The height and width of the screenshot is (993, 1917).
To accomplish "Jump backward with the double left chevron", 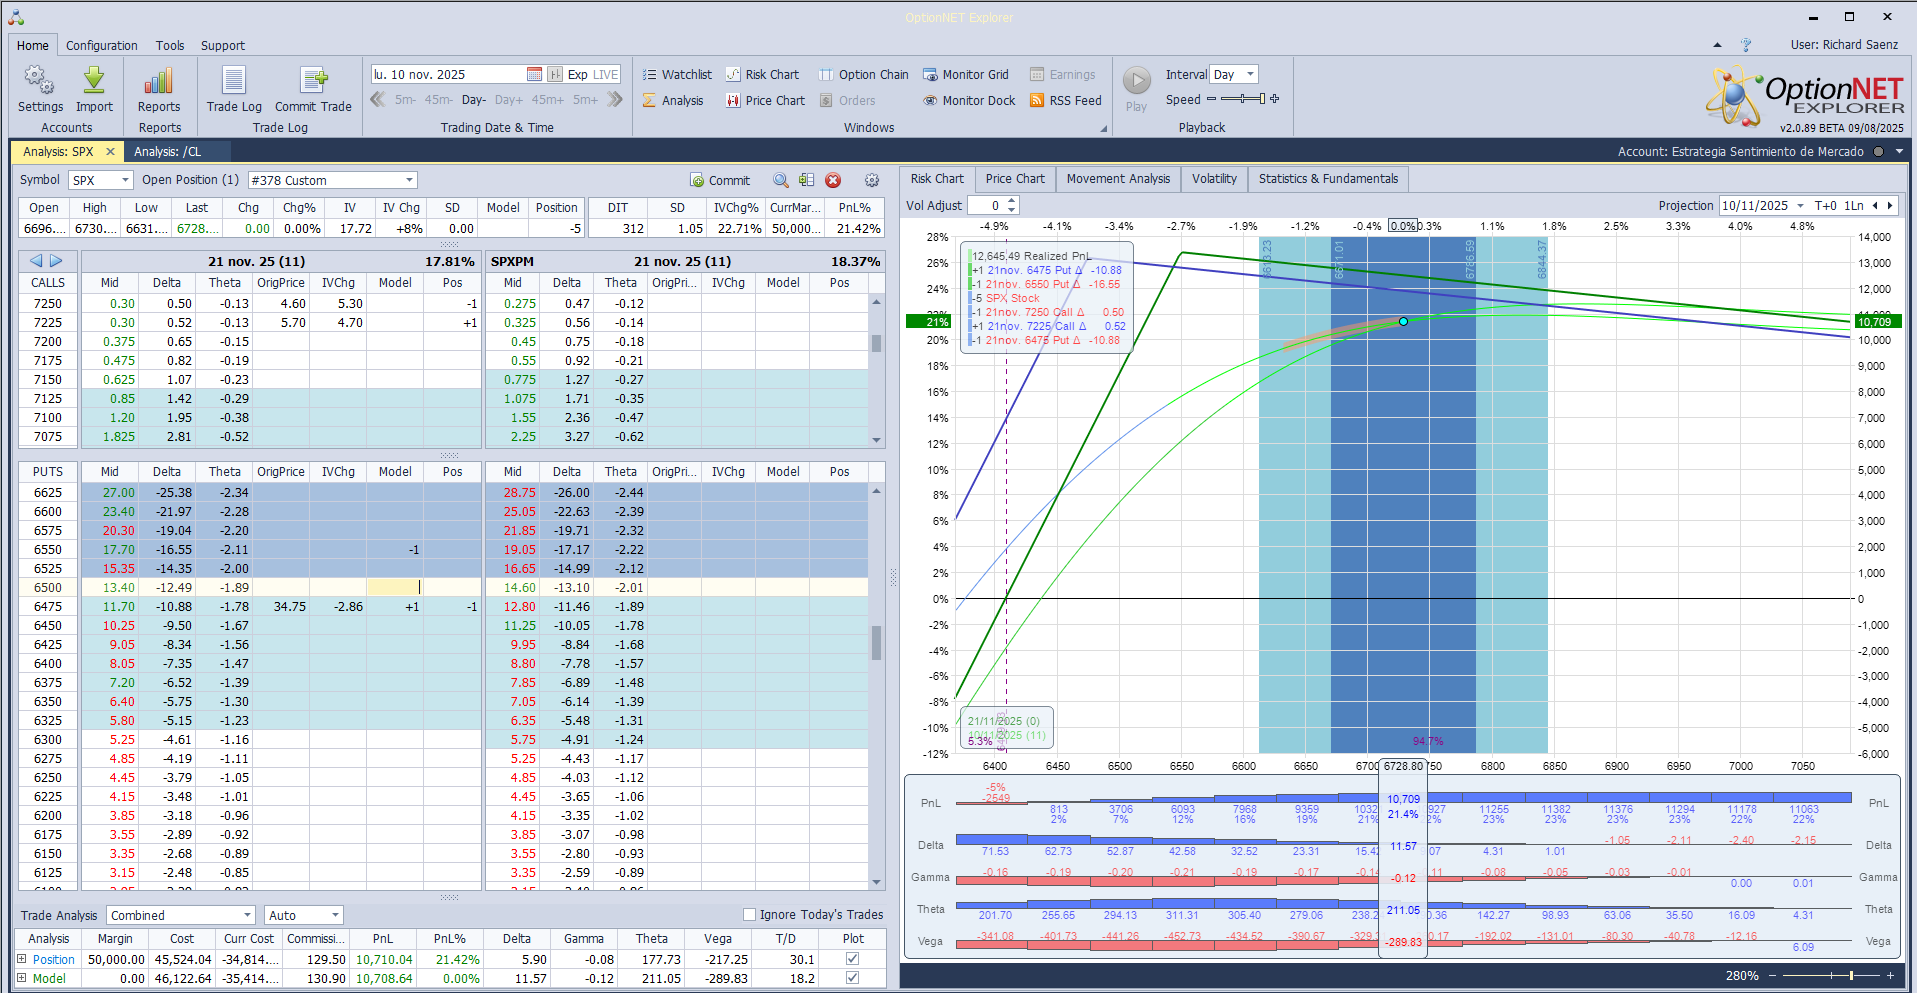I will (x=378, y=99).
